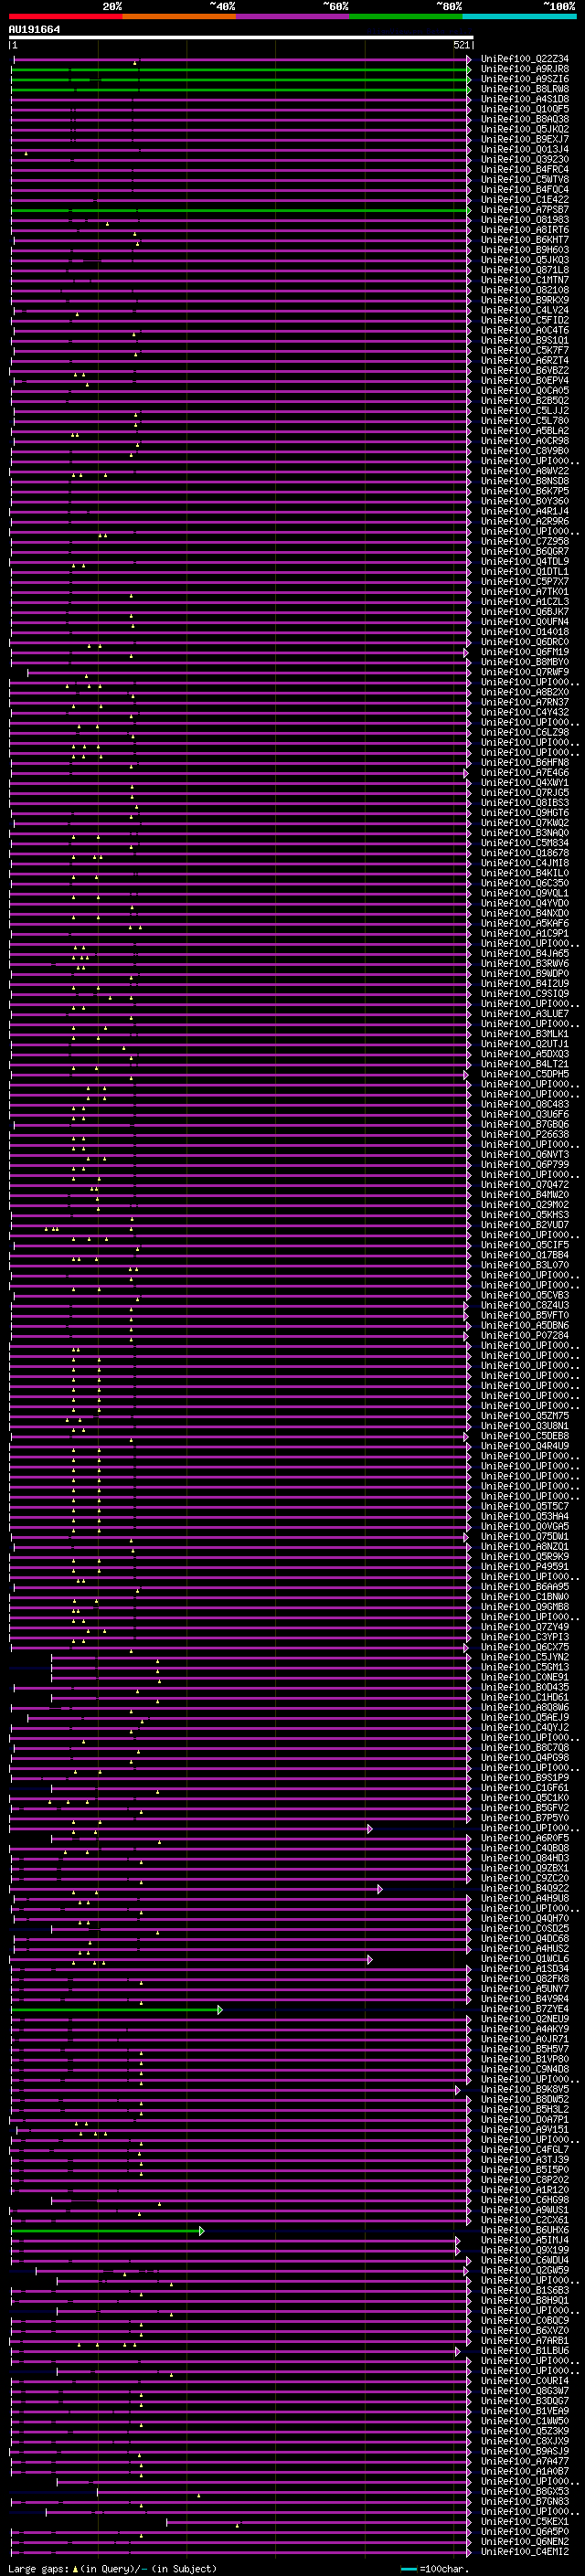Select label UniRef100_Q5ZM75
The image size is (585, 2576).
(x=525, y=1416)
